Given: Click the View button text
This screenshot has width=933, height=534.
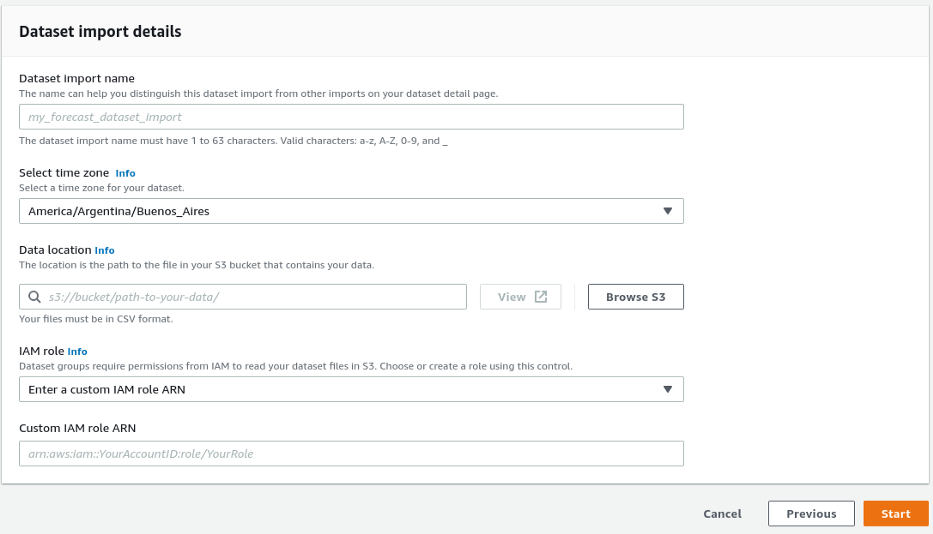Looking at the screenshot, I should [x=511, y=297].
